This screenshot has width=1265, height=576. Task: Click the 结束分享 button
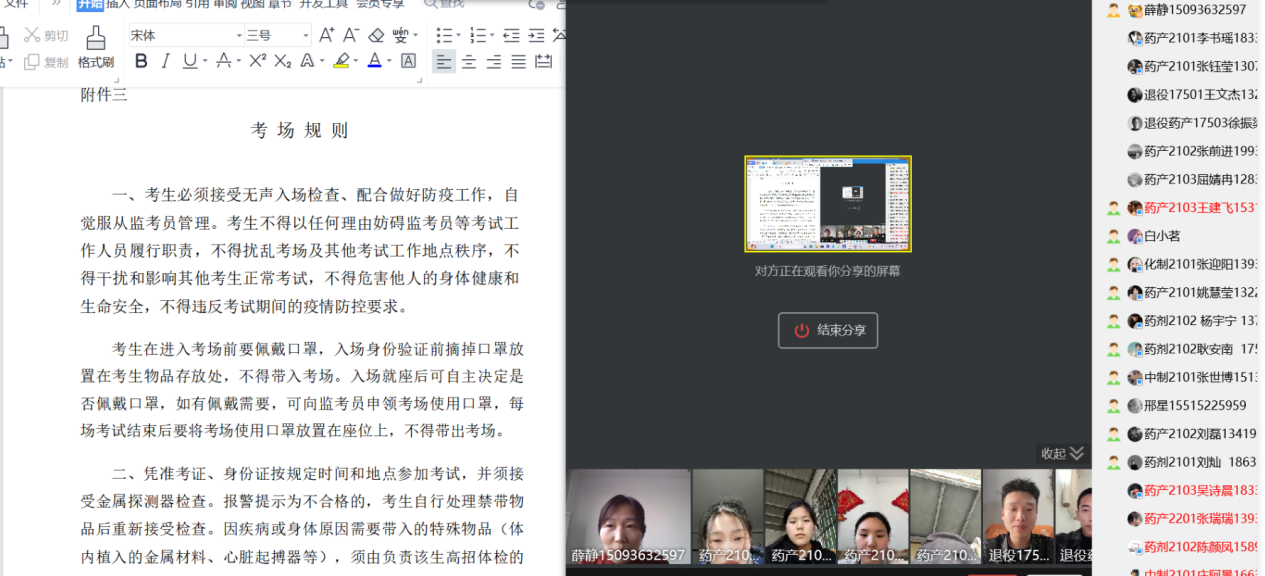[x=828, y=330]
